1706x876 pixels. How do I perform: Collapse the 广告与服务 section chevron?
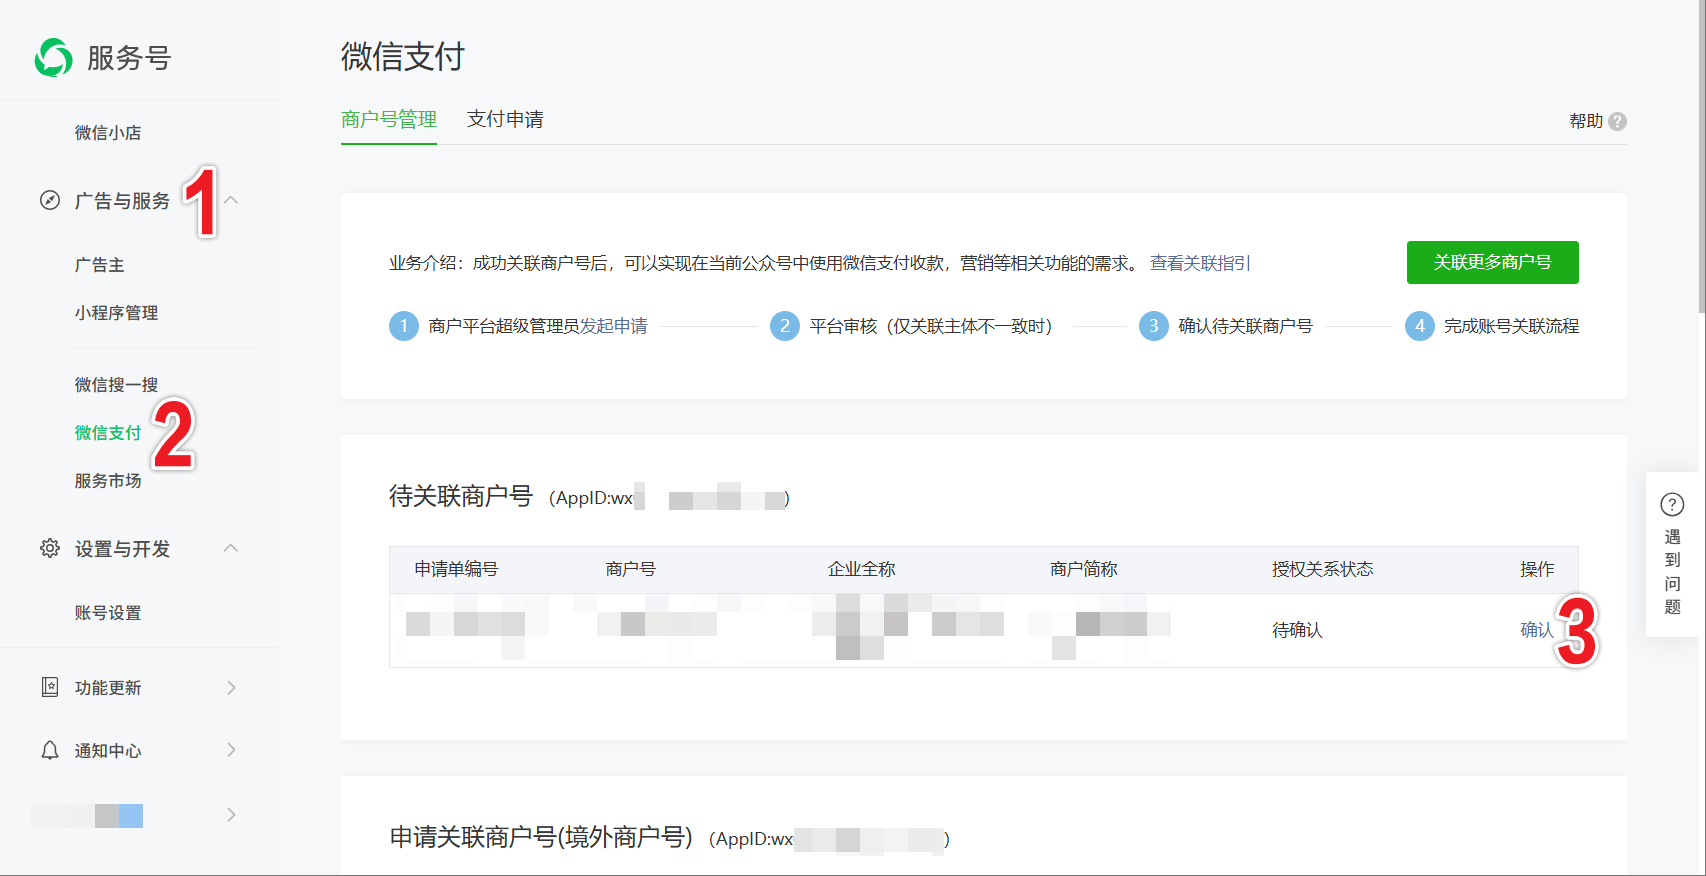pos(231,200)
